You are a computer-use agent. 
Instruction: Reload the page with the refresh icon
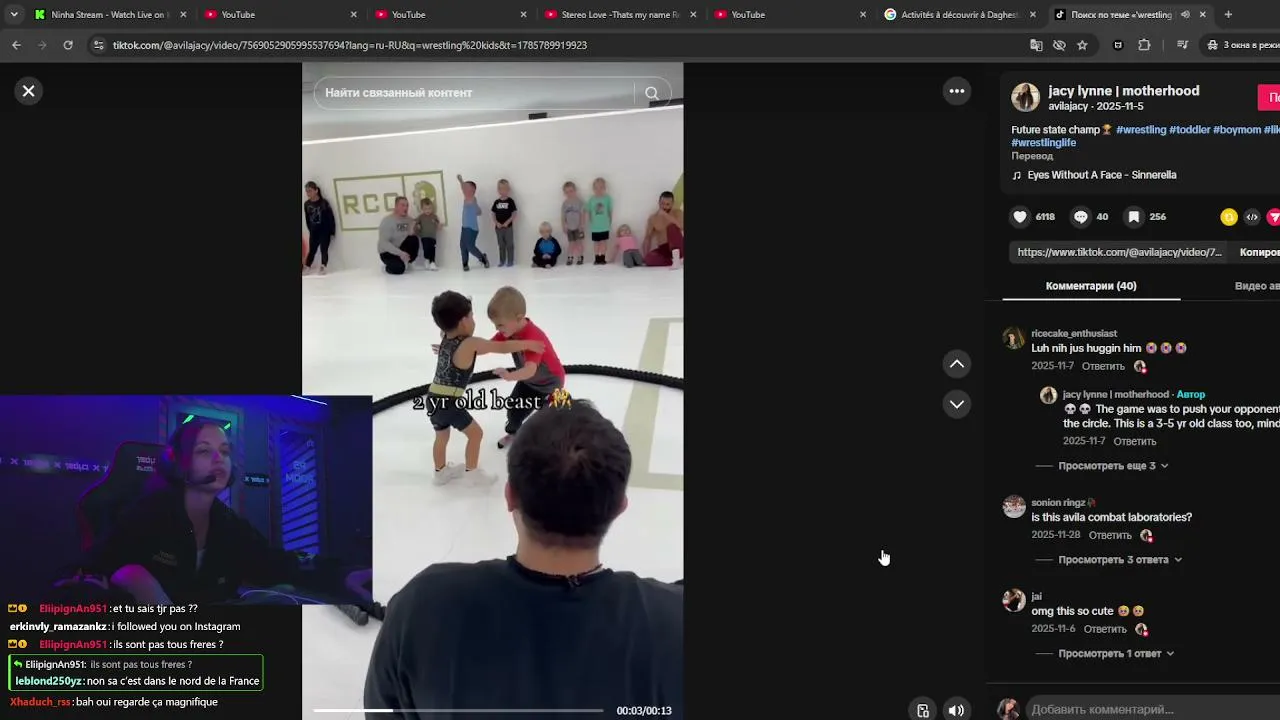pos(68,45)
